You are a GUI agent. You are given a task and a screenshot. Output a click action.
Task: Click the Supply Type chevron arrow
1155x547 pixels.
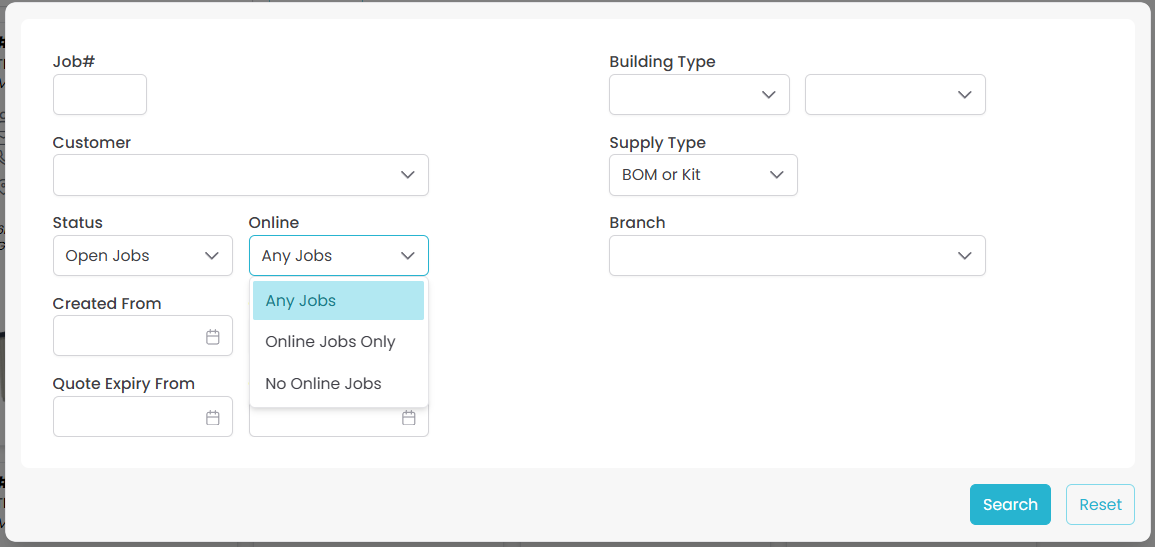coord(777,175)
